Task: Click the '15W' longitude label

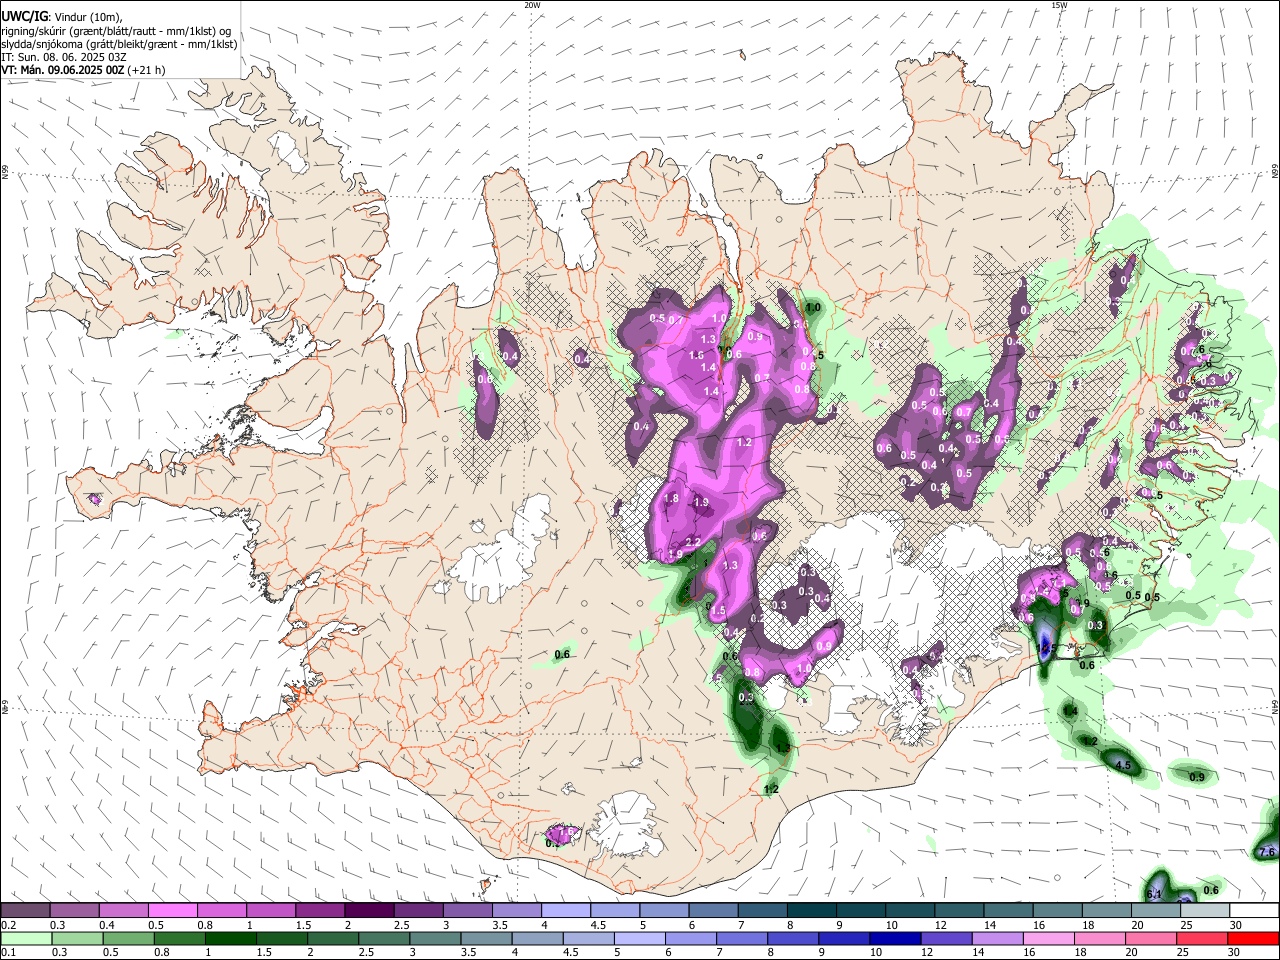Action: click(x=1059, y=5)
